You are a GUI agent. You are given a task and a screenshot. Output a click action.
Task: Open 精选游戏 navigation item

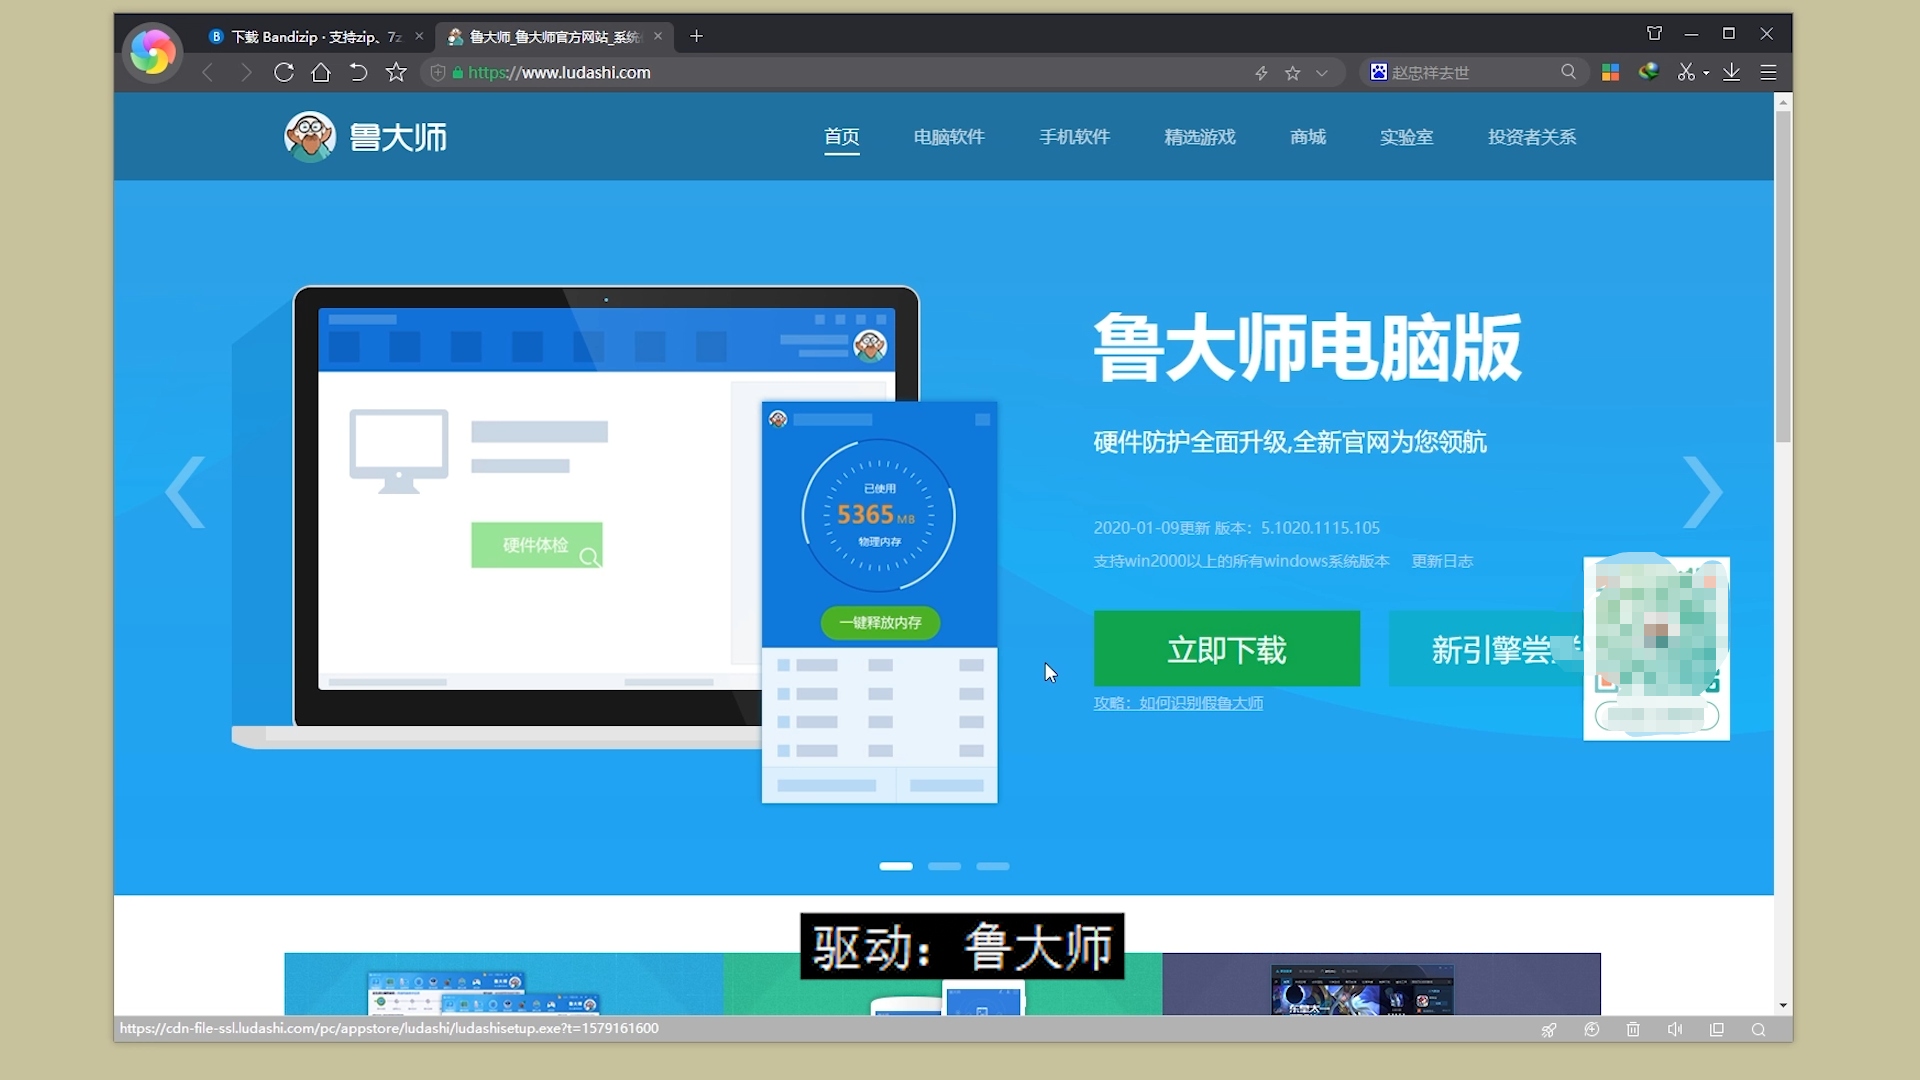[x=1200, y=137]
